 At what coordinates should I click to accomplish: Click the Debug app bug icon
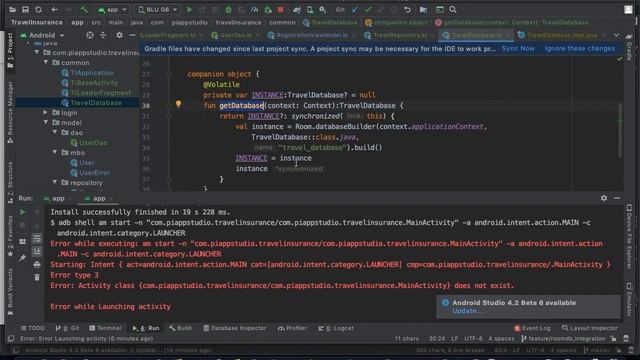[x=229, y=9]
